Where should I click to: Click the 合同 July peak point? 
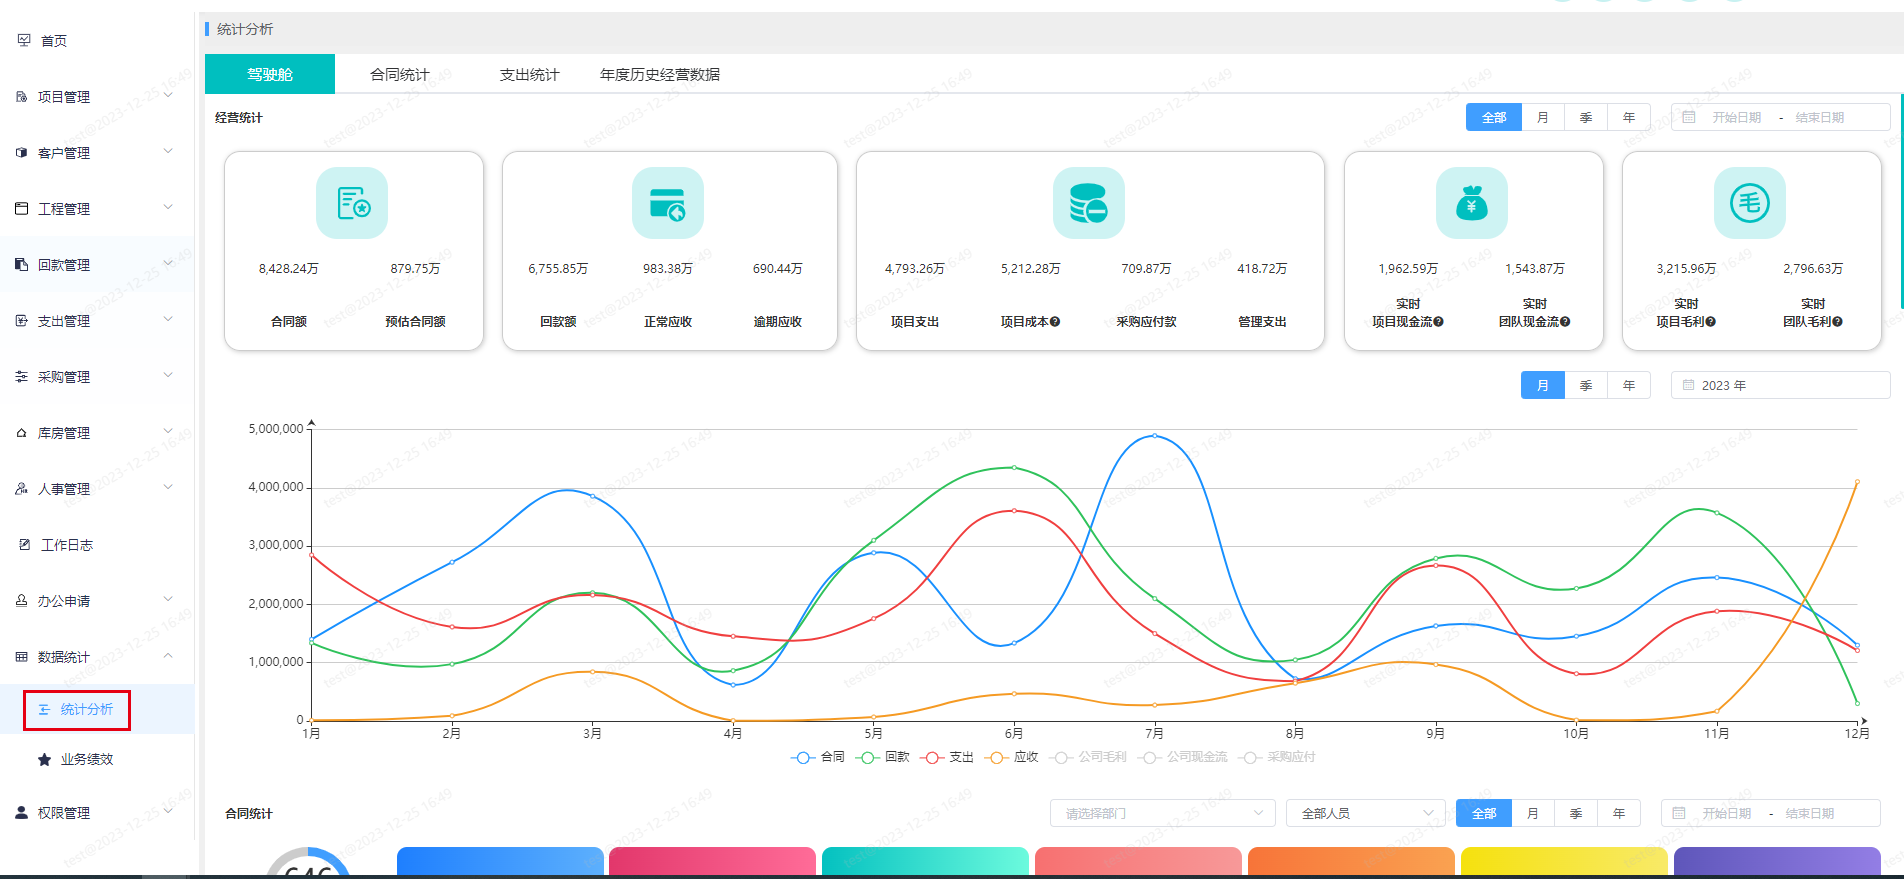pyautogui.click(x=1154, y=436)
